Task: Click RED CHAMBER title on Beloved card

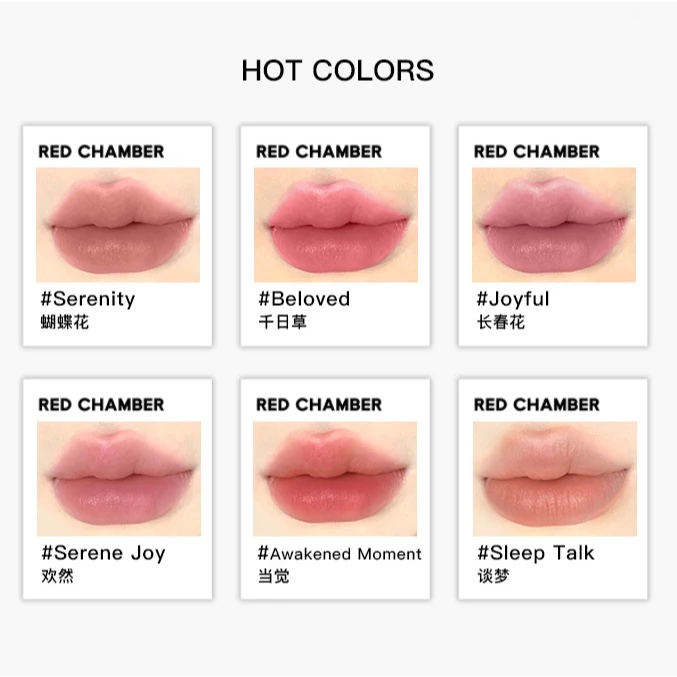Action: pos(319,152)
